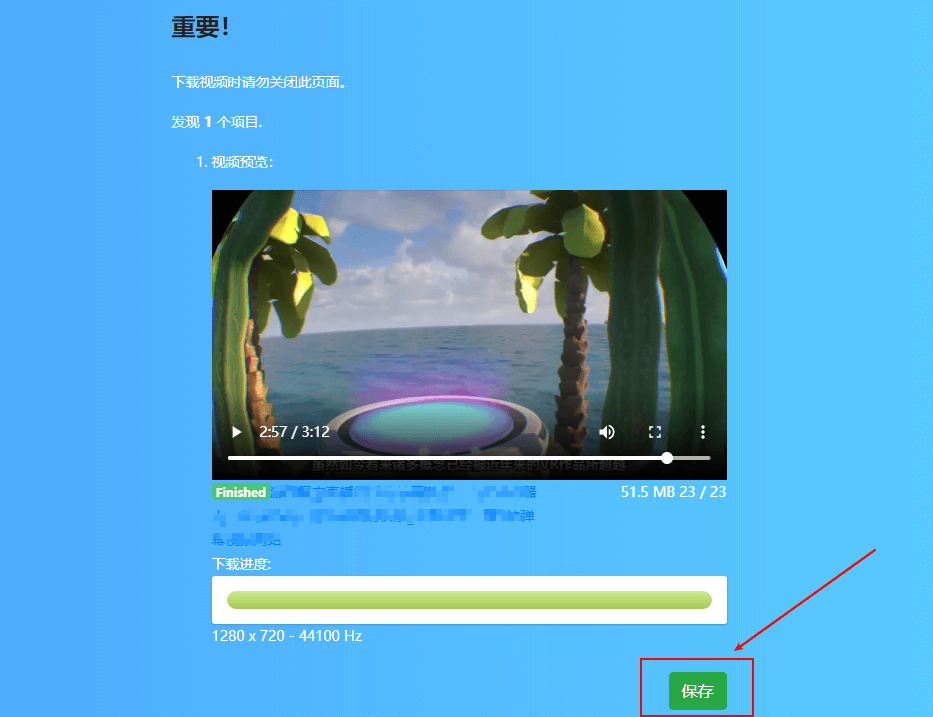Click the 1280 x 720 - 44100 Hz label
Image resolution: width=933 pixels, height=717 pixels.
point(286,635)
